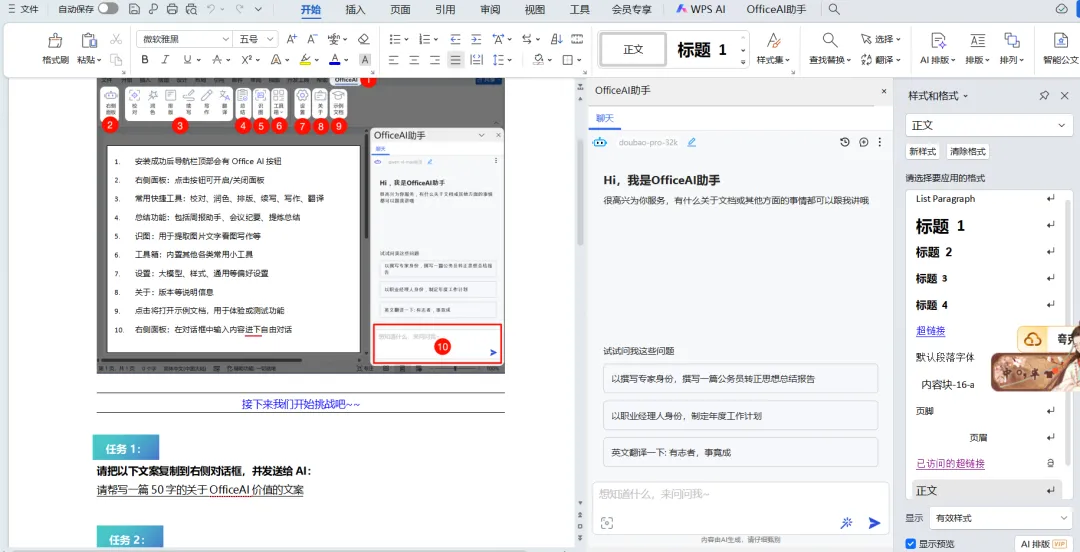Click the New Style (新样式) button
1080x552 pixels.
(x=923, y=152)
